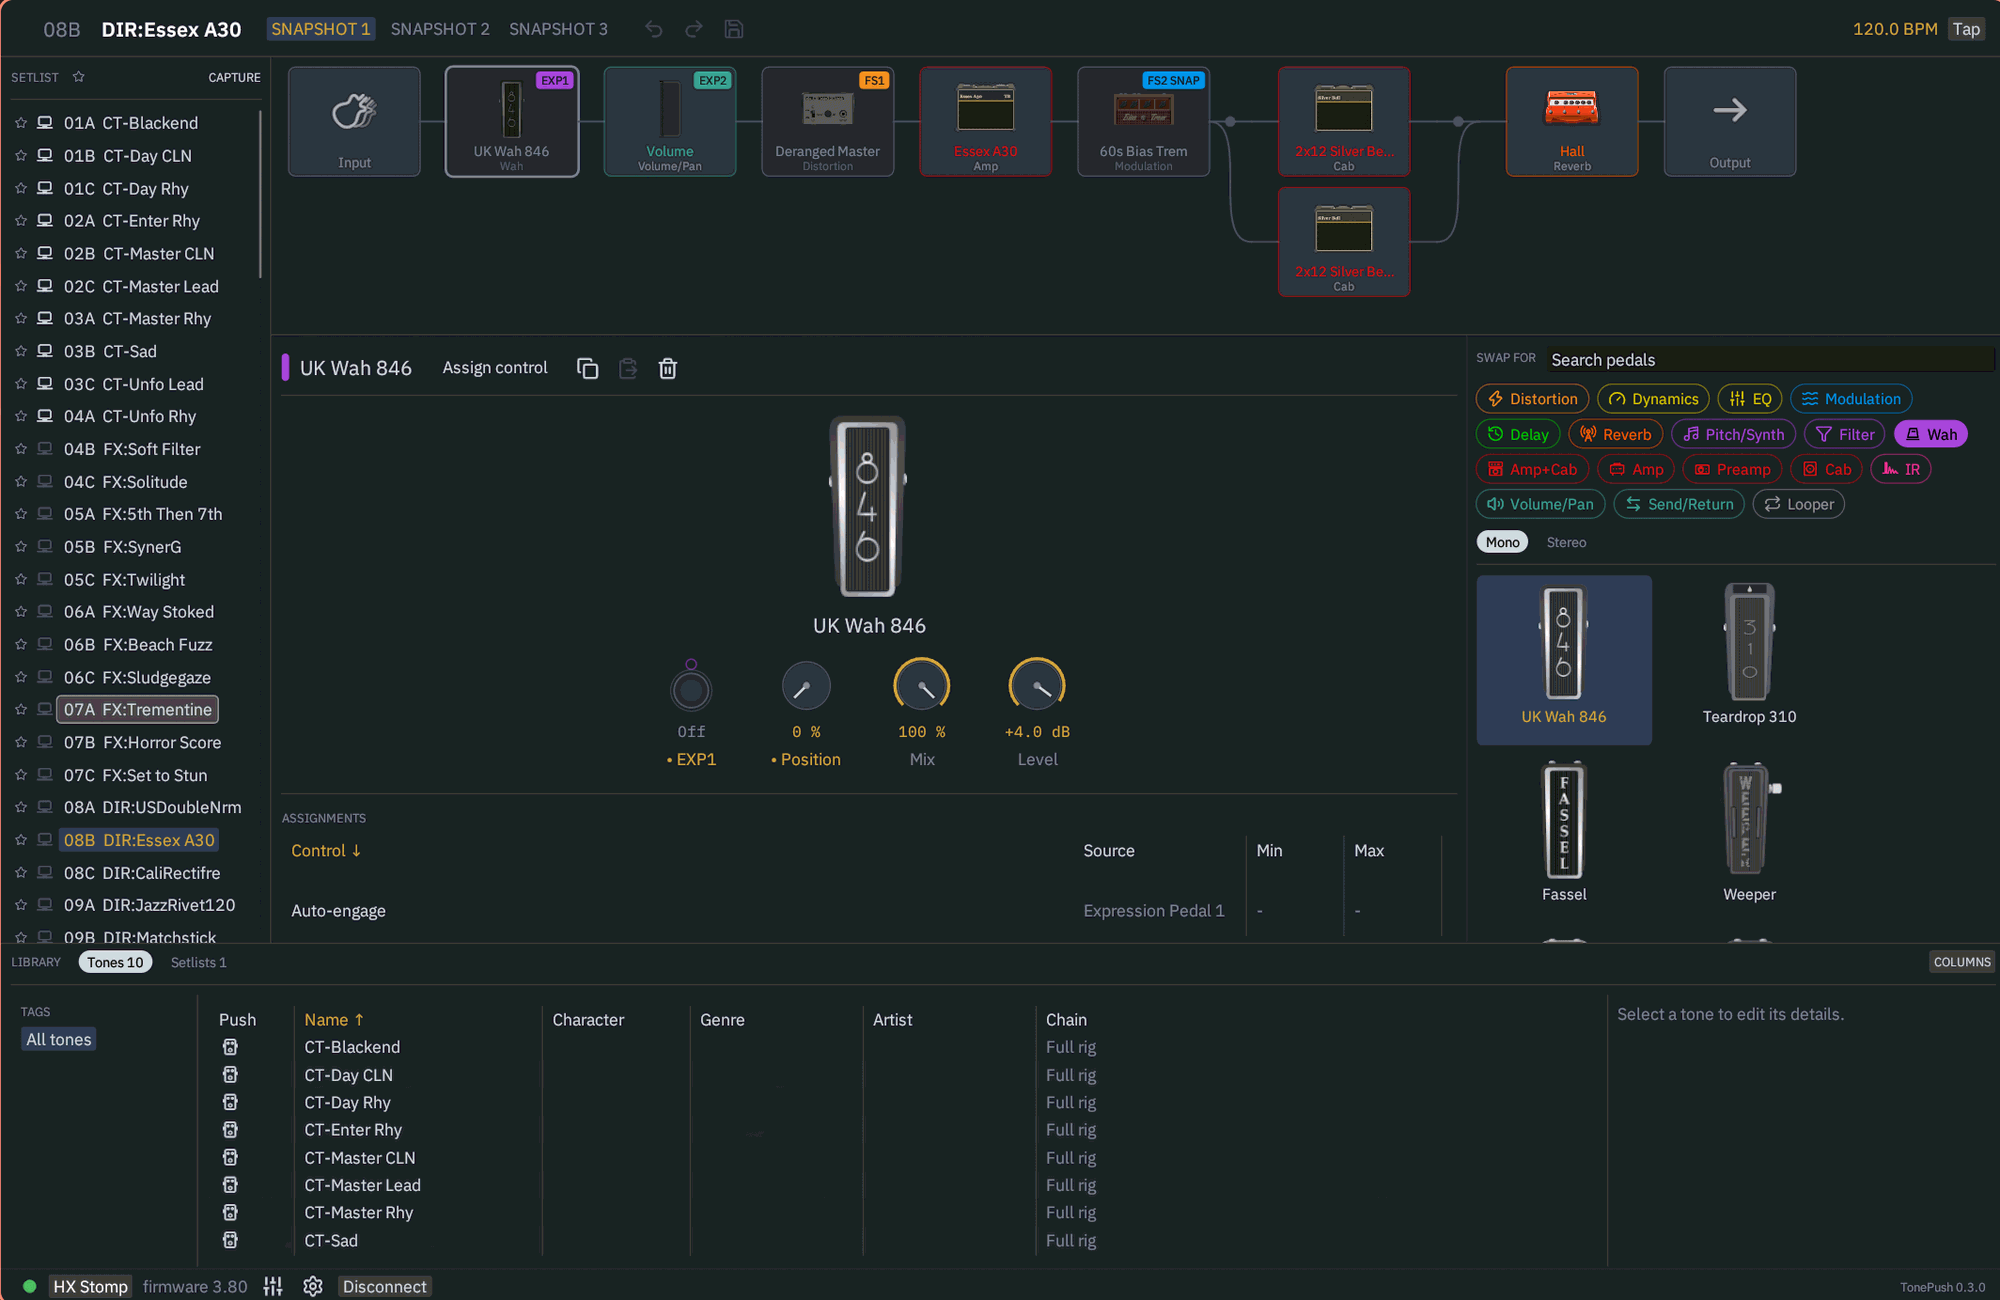
Task: Open the COLUMNS chooser
Action: point(1962,962)
